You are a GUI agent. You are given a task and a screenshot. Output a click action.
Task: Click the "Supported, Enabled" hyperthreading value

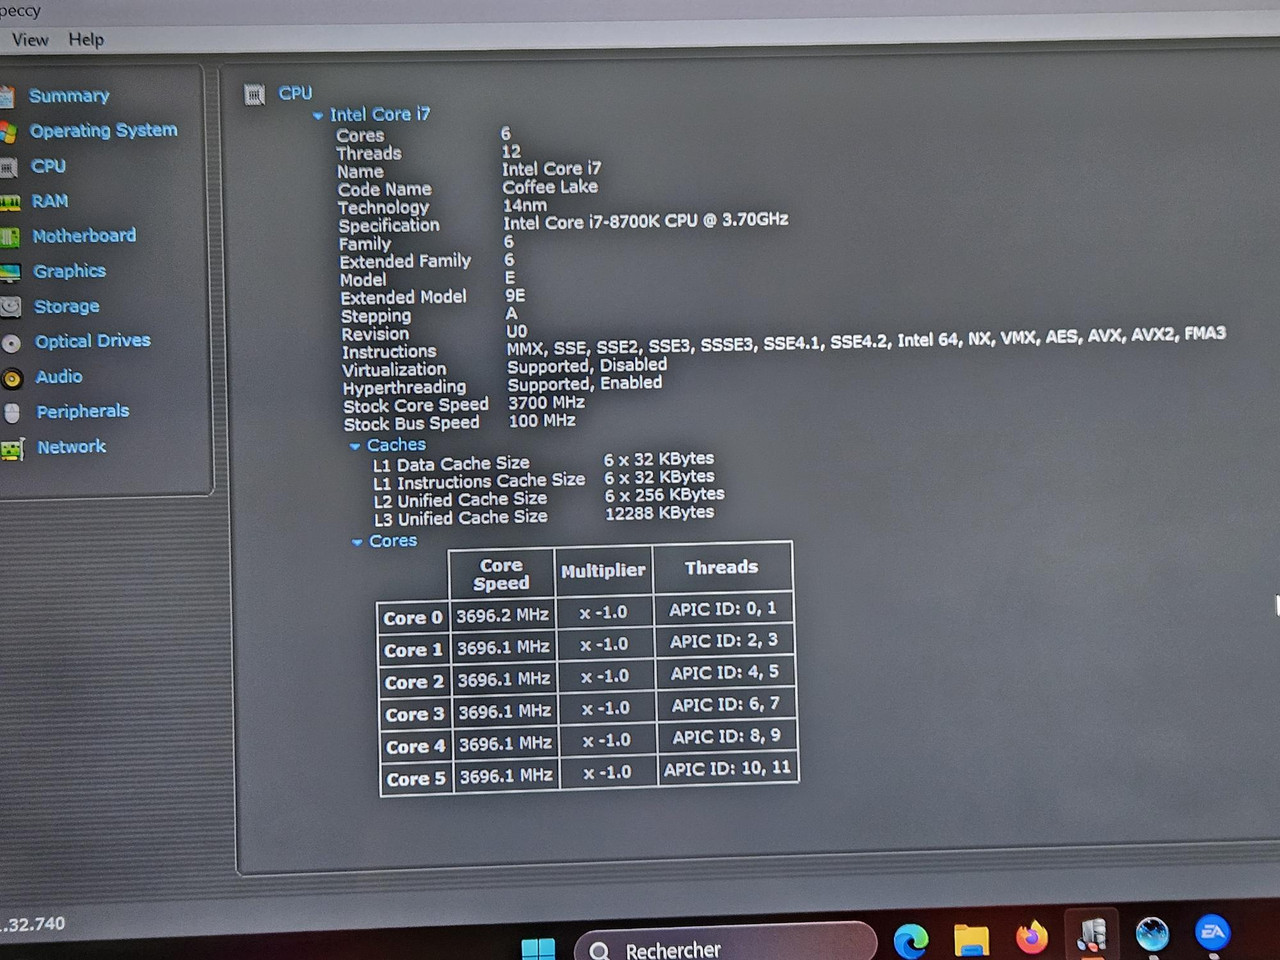point(584,384)
